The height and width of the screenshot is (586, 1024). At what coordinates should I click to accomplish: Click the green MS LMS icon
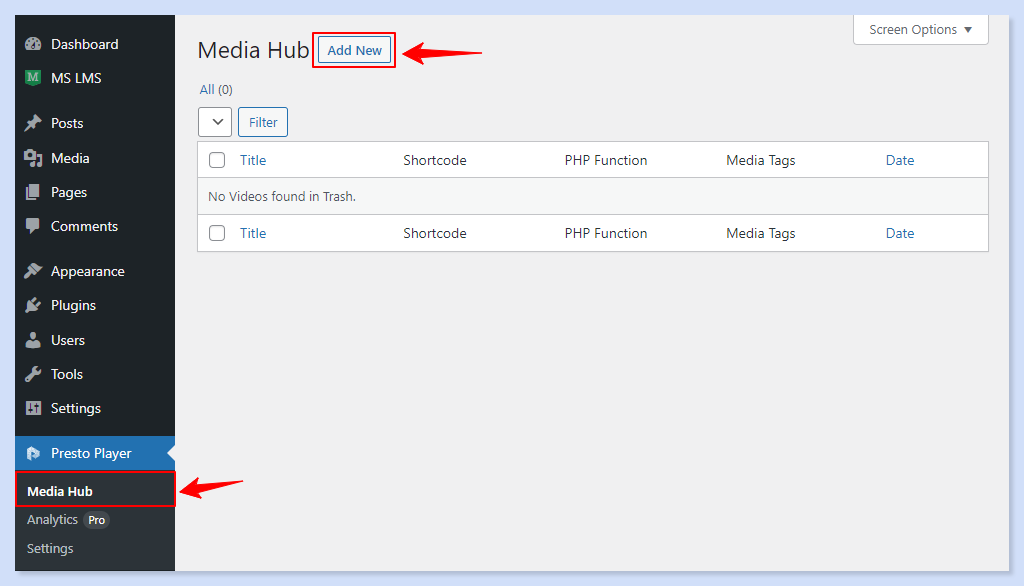coord(33,78)
